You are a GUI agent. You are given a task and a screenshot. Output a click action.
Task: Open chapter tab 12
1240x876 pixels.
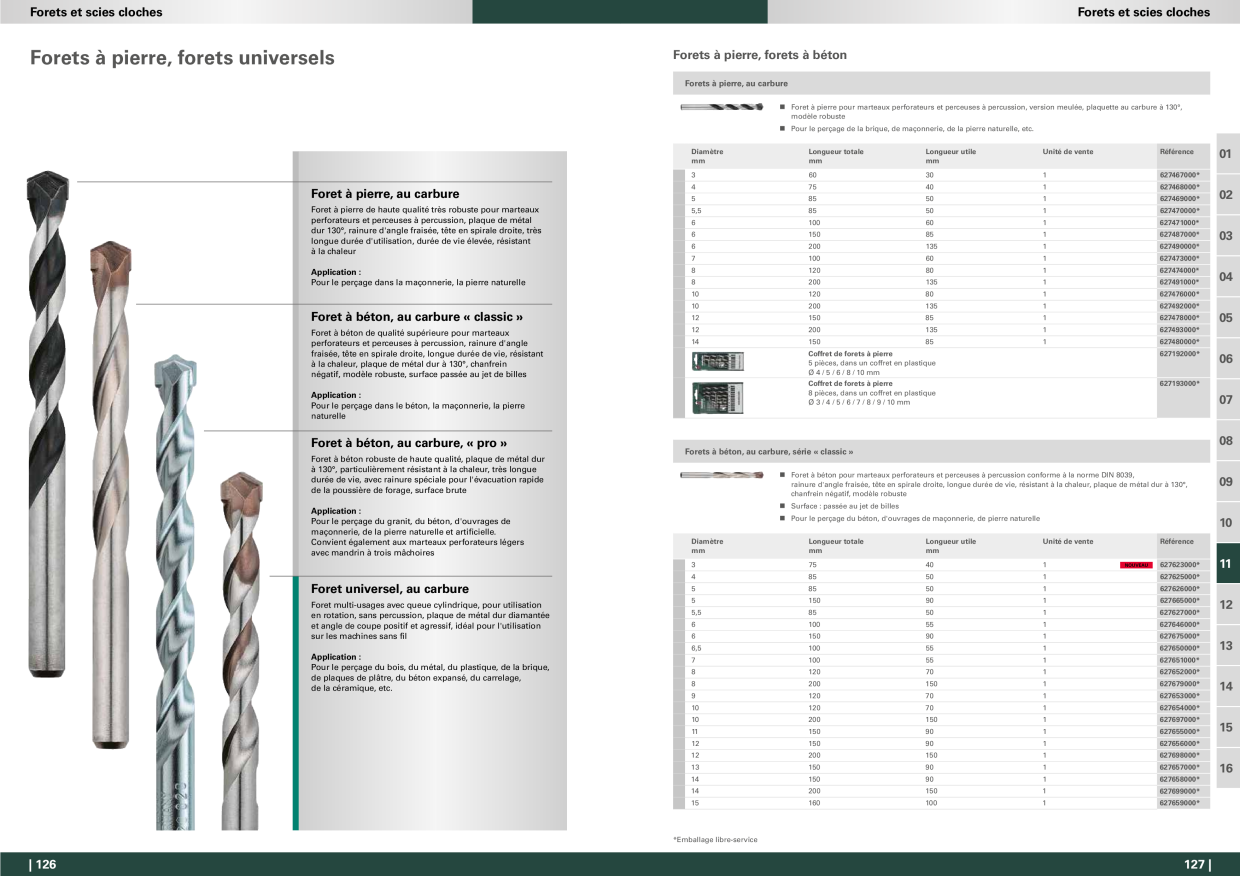point(1227,605)
